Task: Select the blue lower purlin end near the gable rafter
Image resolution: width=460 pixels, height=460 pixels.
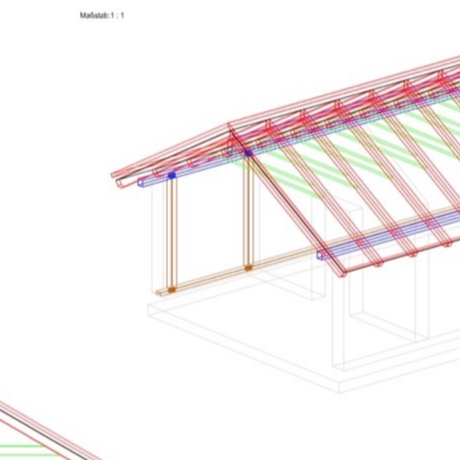Action: tap(321, 255)
